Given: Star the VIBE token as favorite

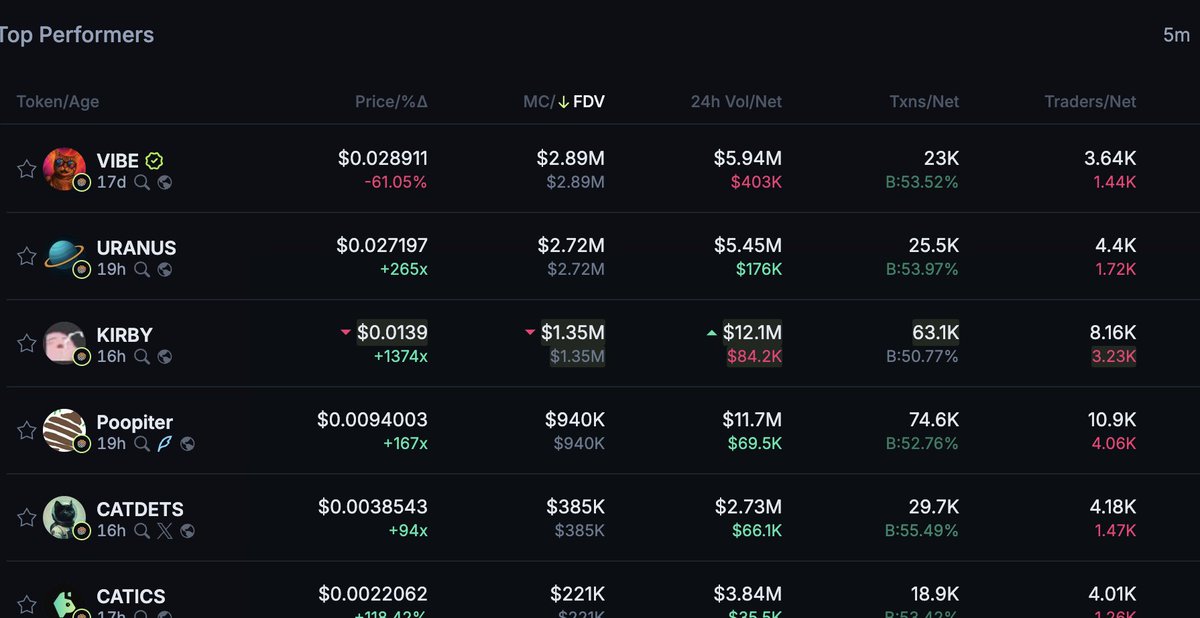Looking at the screenshot, I should click(x=26, y=169).
